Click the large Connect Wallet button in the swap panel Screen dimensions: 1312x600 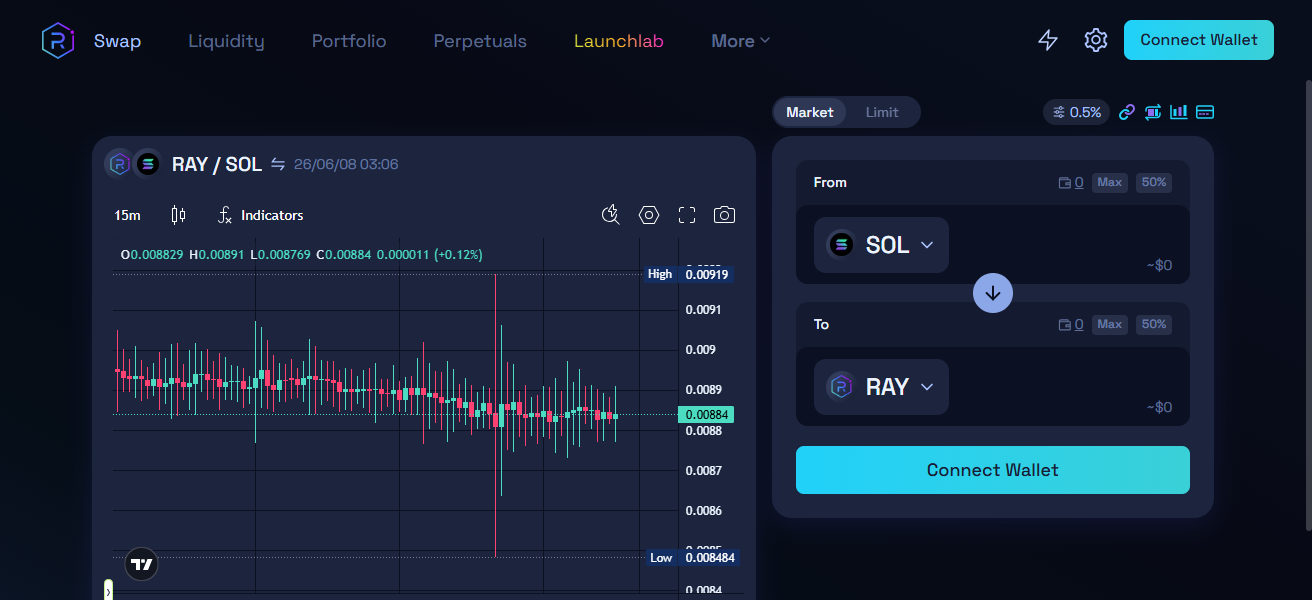pyautogui.click(x=993, y=470)
